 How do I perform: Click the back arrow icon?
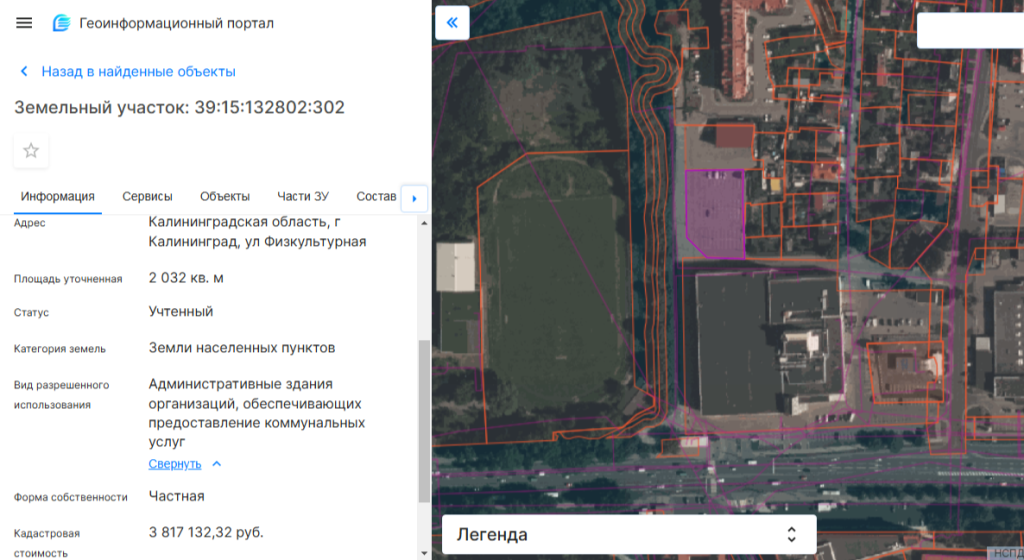(24, 71)
